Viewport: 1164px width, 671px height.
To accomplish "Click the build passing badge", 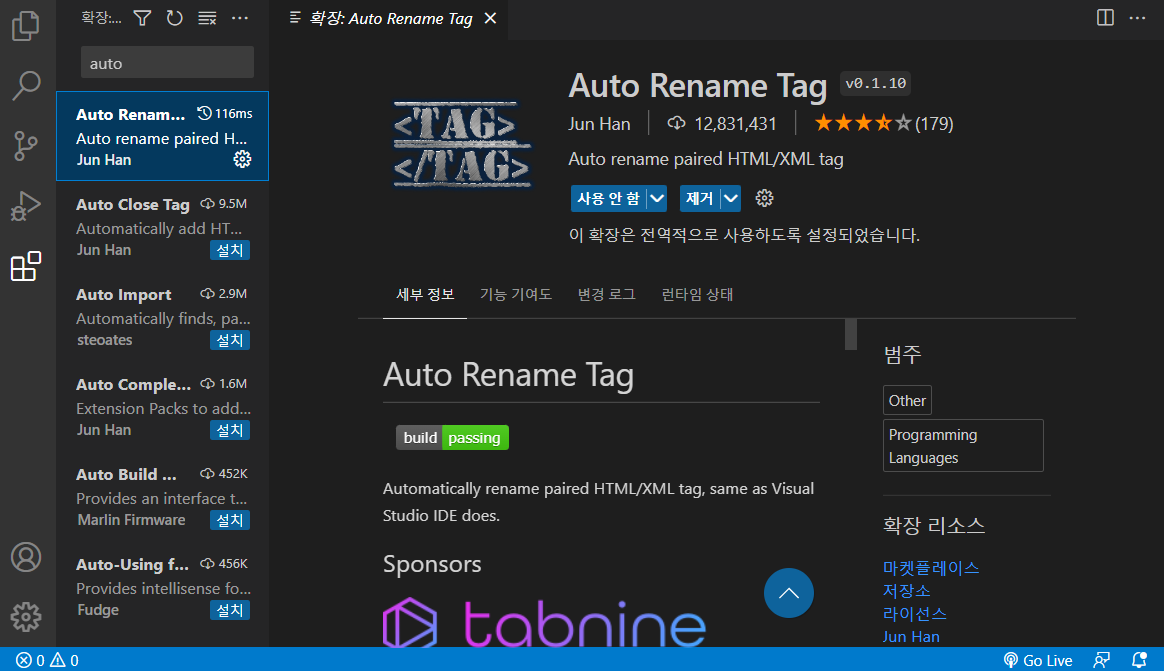I will pyautogui.click(x=452, y=438).
